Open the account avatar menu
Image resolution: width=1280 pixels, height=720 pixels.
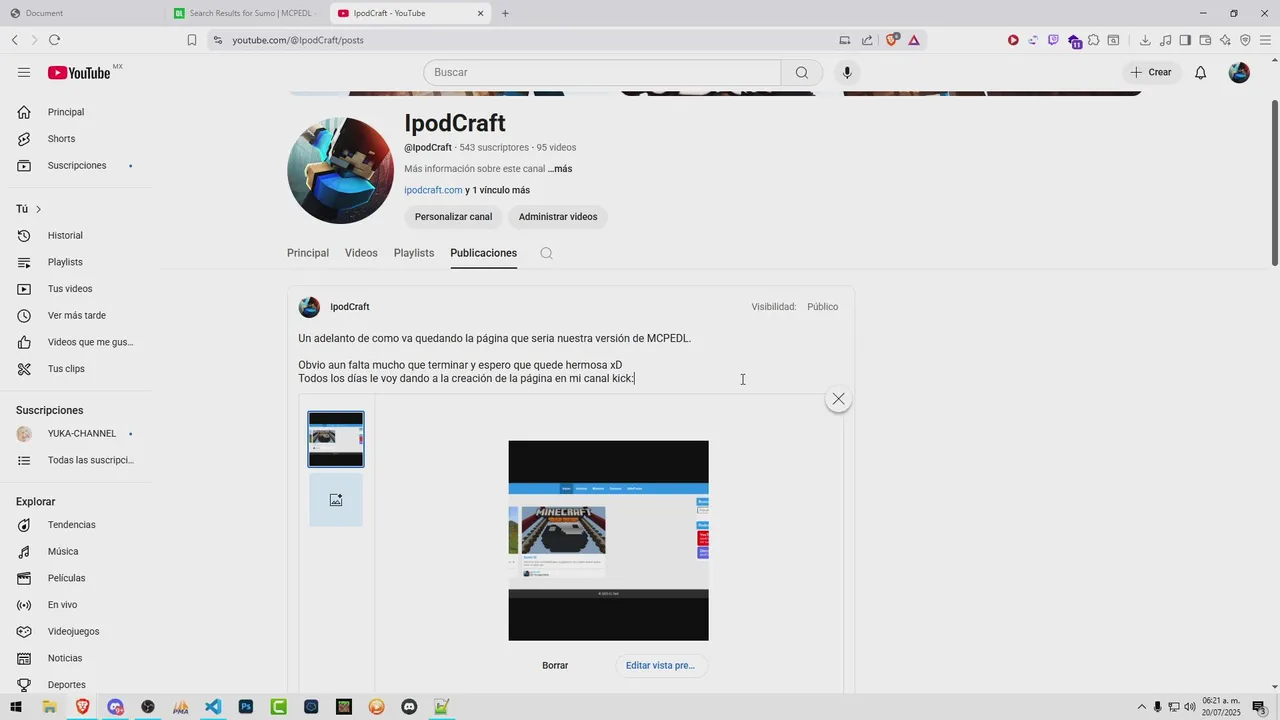[x=1239, y=72]
